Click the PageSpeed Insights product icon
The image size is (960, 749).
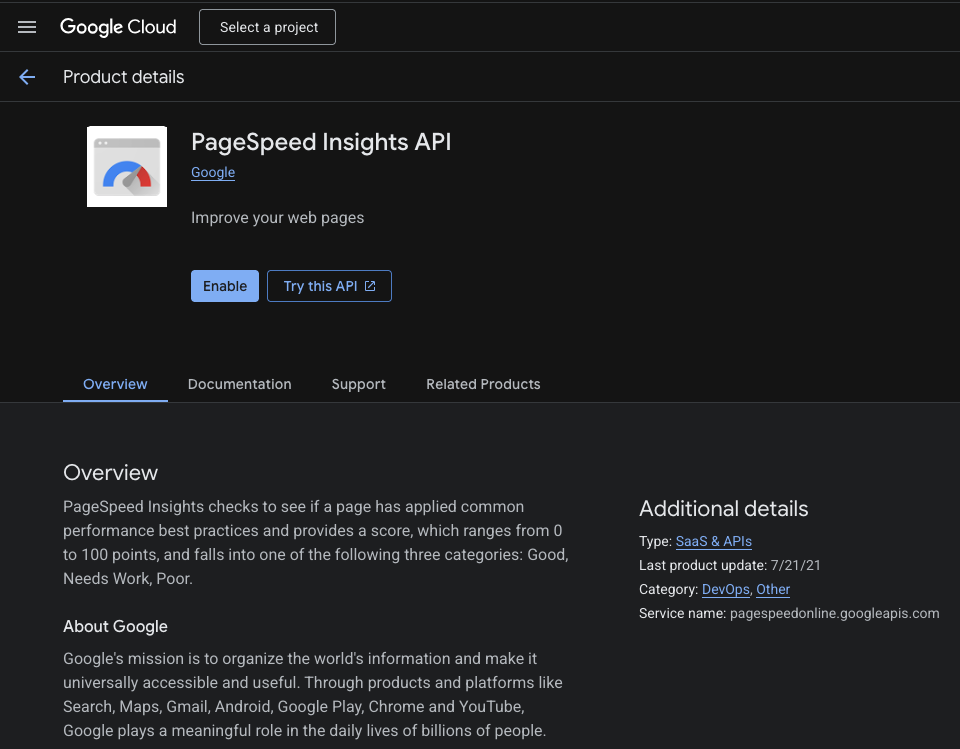click(x=126, y=166)
